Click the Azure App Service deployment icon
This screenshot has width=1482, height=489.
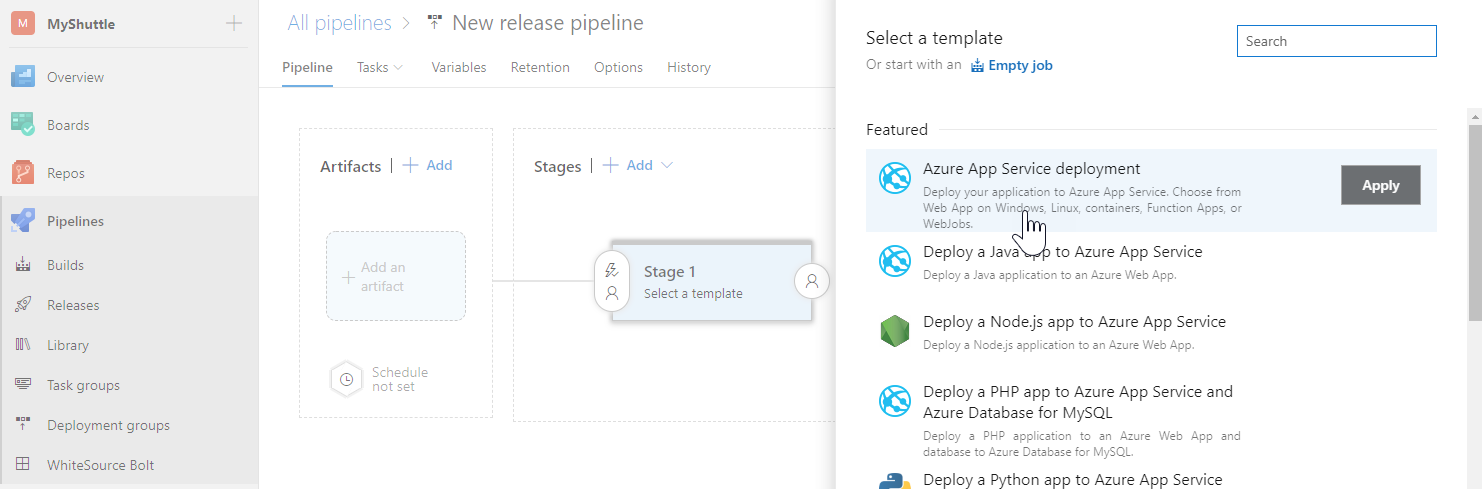pos(895,178)
